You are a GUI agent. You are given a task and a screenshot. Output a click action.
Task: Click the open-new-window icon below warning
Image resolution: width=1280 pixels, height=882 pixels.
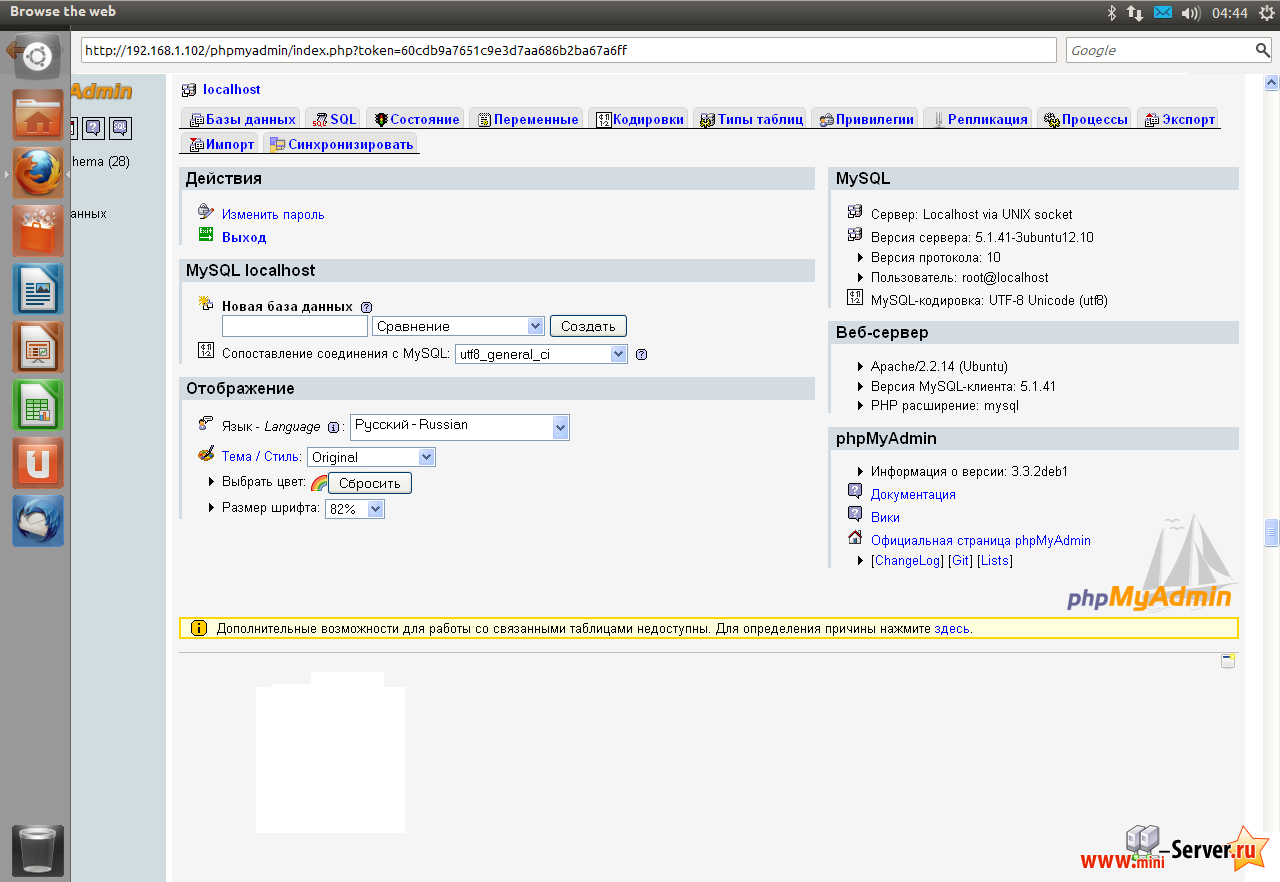(1228, 661)
